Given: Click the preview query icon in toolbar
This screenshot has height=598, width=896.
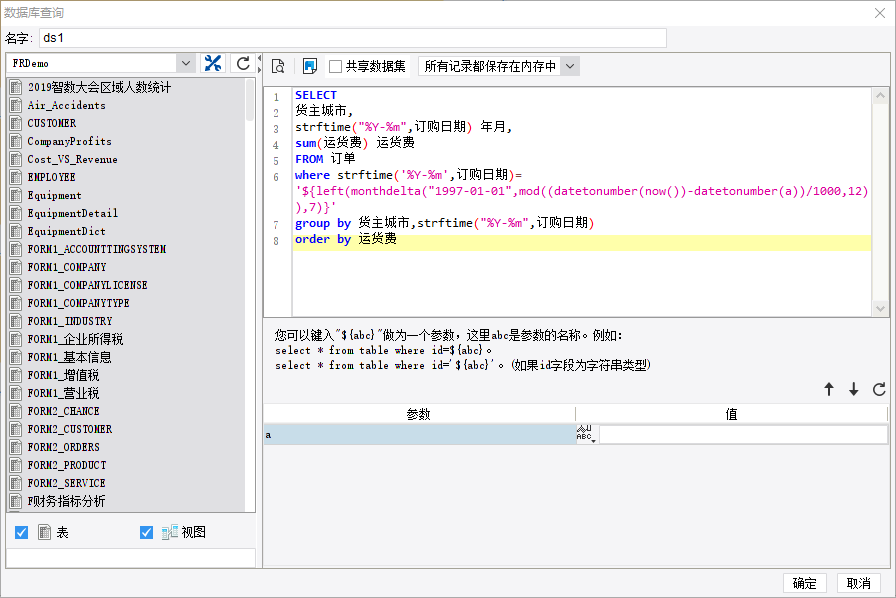Looking at the screenshot, I should tap(278, 66).
